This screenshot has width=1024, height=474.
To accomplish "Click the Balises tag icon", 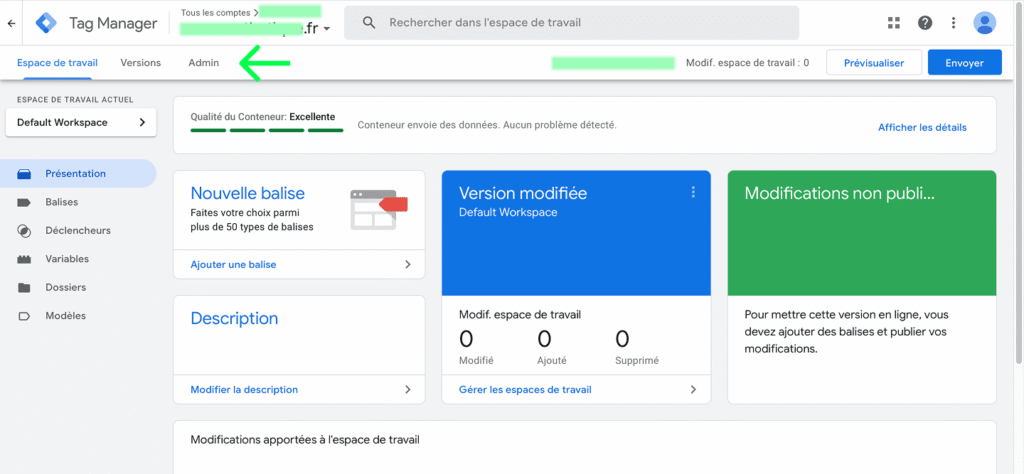I will point(24,202).
